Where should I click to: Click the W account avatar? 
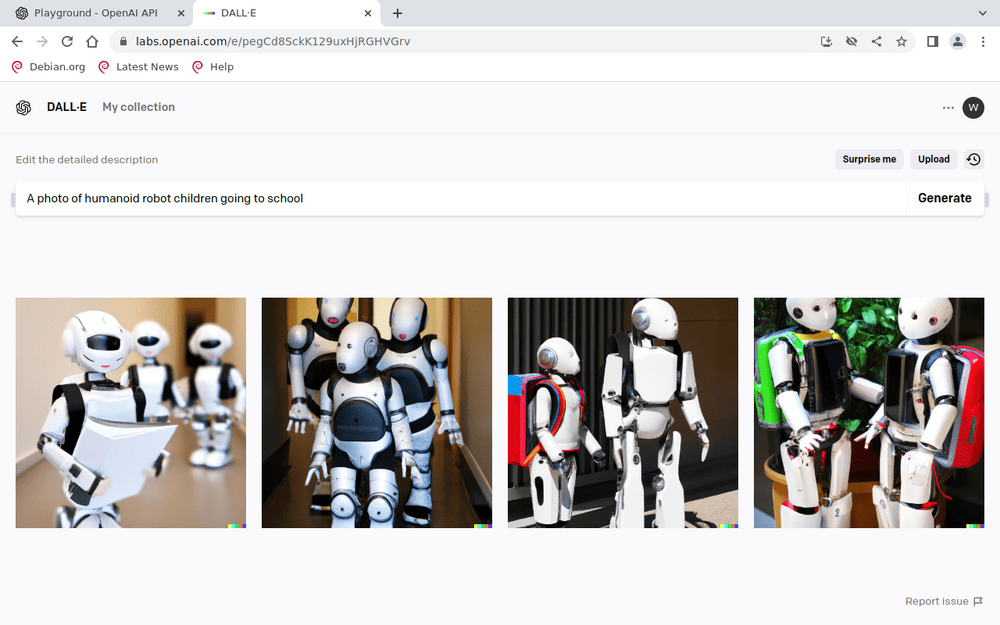tap(972, 107)
